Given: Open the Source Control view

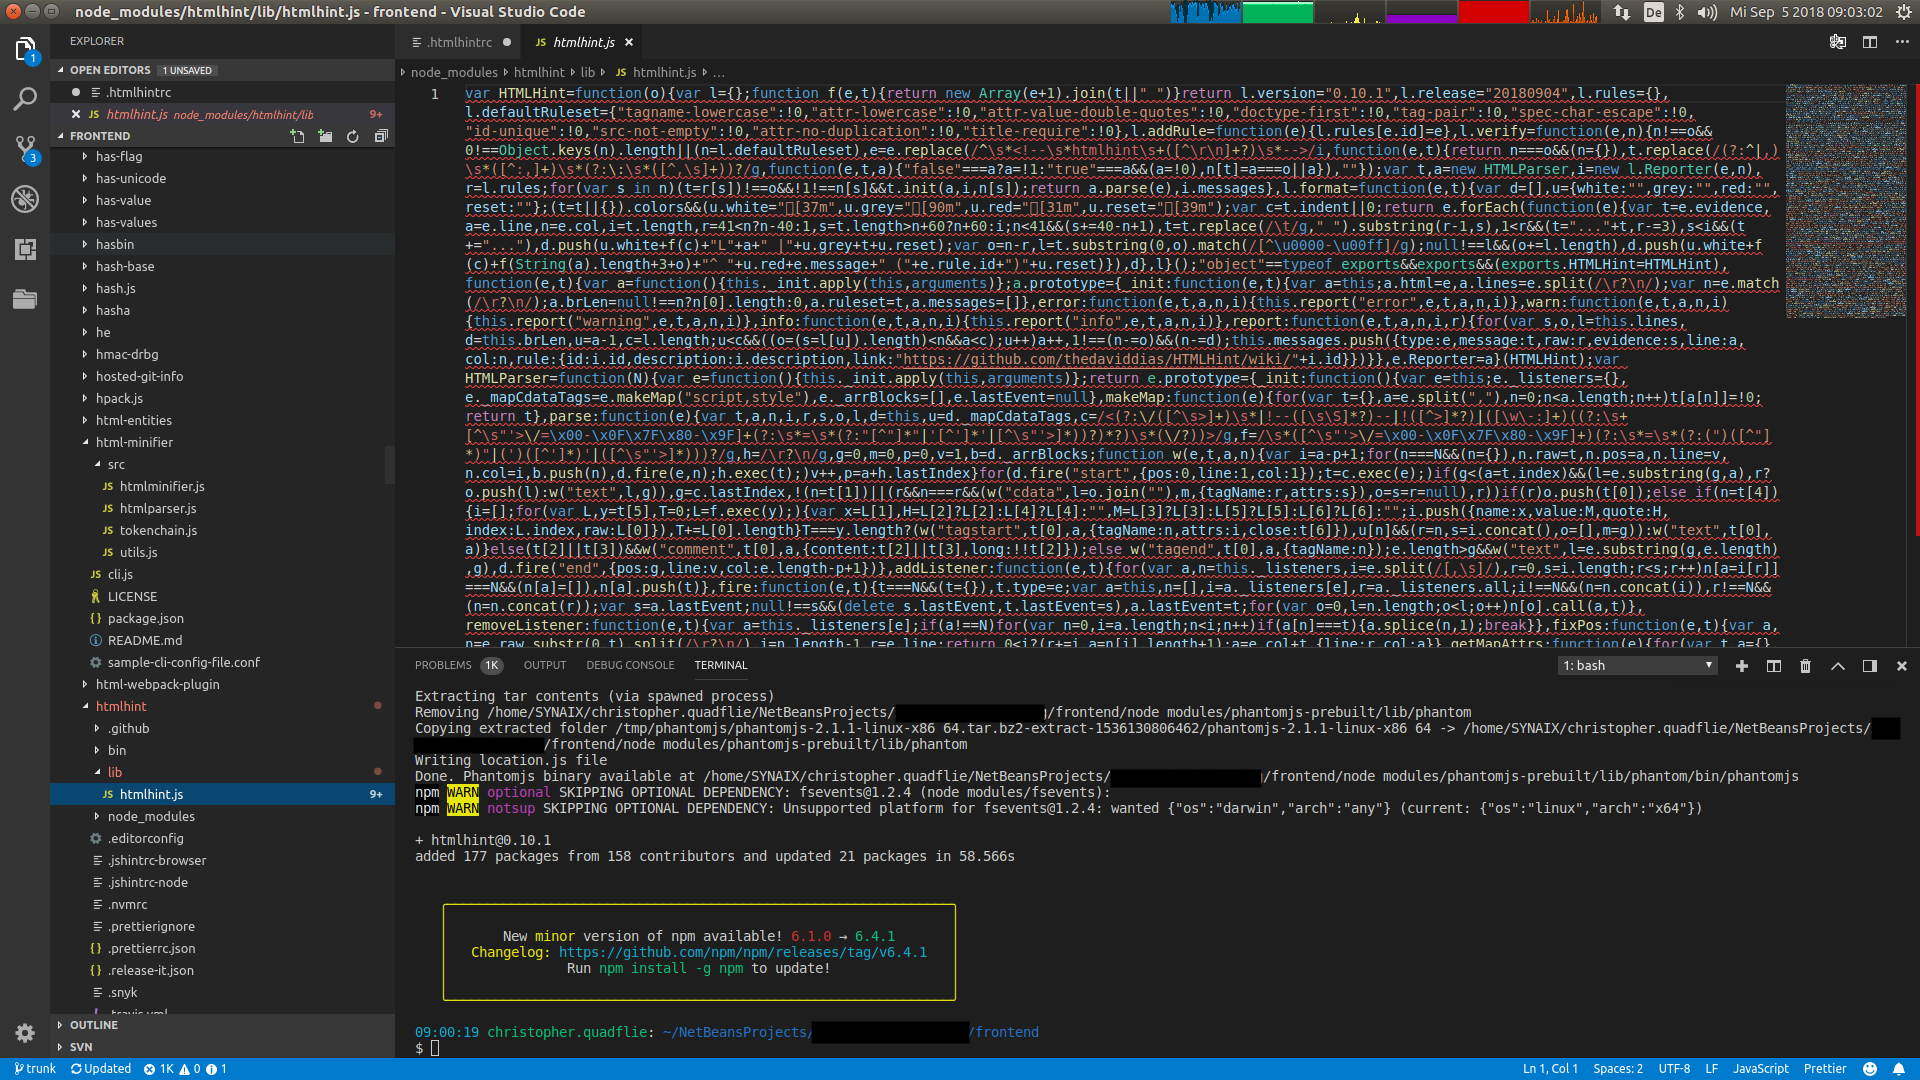Looking at the screenshot, I should [25, 149].
